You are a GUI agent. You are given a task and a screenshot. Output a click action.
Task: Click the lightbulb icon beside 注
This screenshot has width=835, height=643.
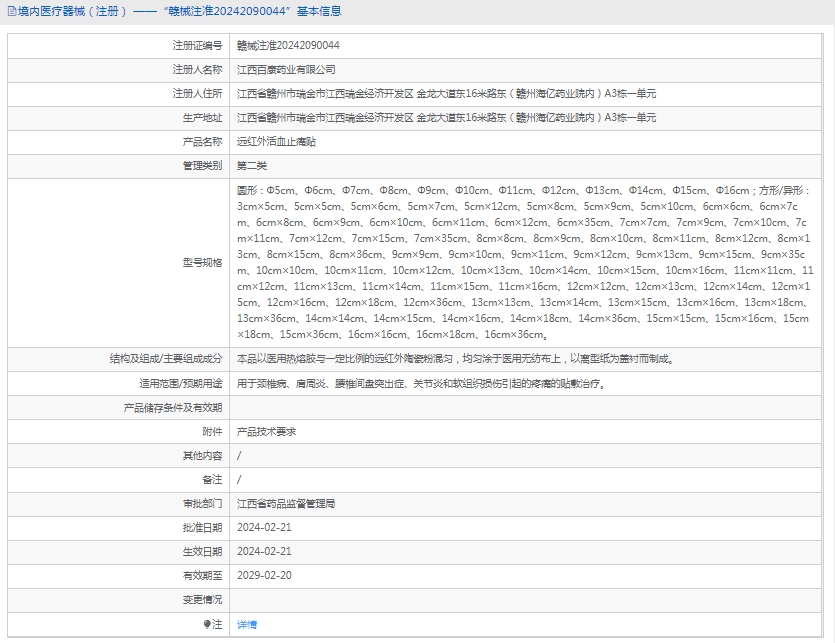[x=208, y=624]
